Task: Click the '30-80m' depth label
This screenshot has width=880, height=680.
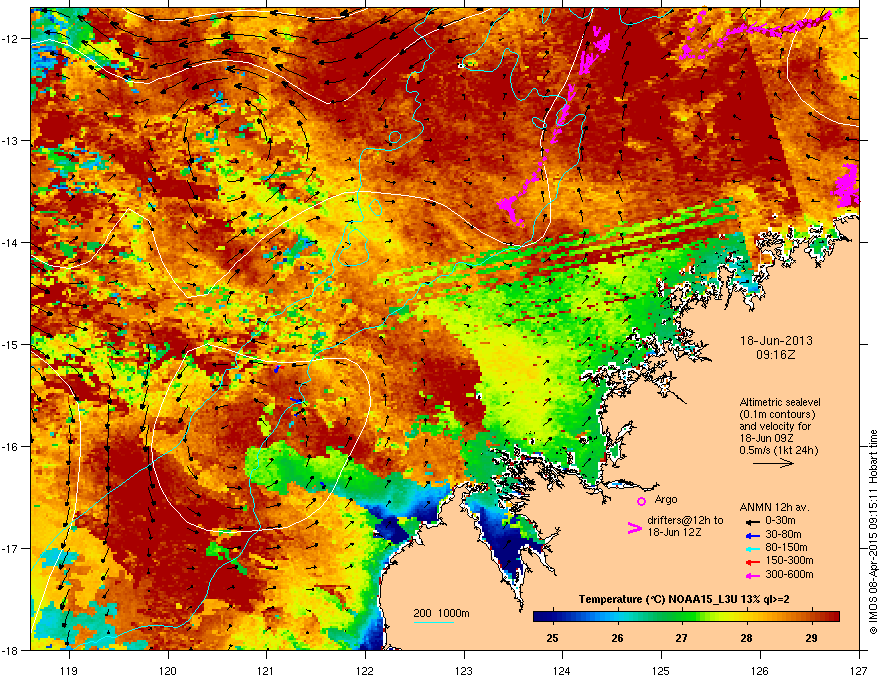Action: click(x=783, y=535)
